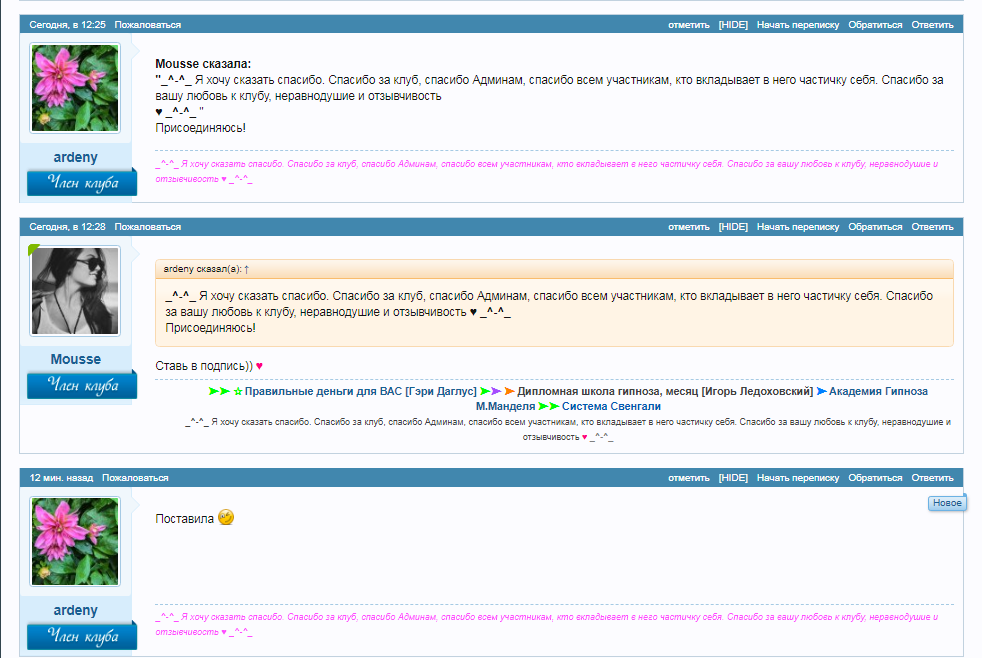Open Дипломная школа гипноза [Игорь Ледоховский] link
The image size is (982, 658).
point(664,391)
